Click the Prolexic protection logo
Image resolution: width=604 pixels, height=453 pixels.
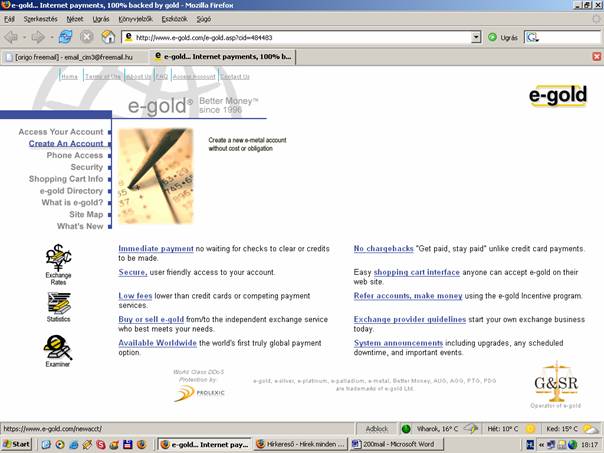(197, 393)
